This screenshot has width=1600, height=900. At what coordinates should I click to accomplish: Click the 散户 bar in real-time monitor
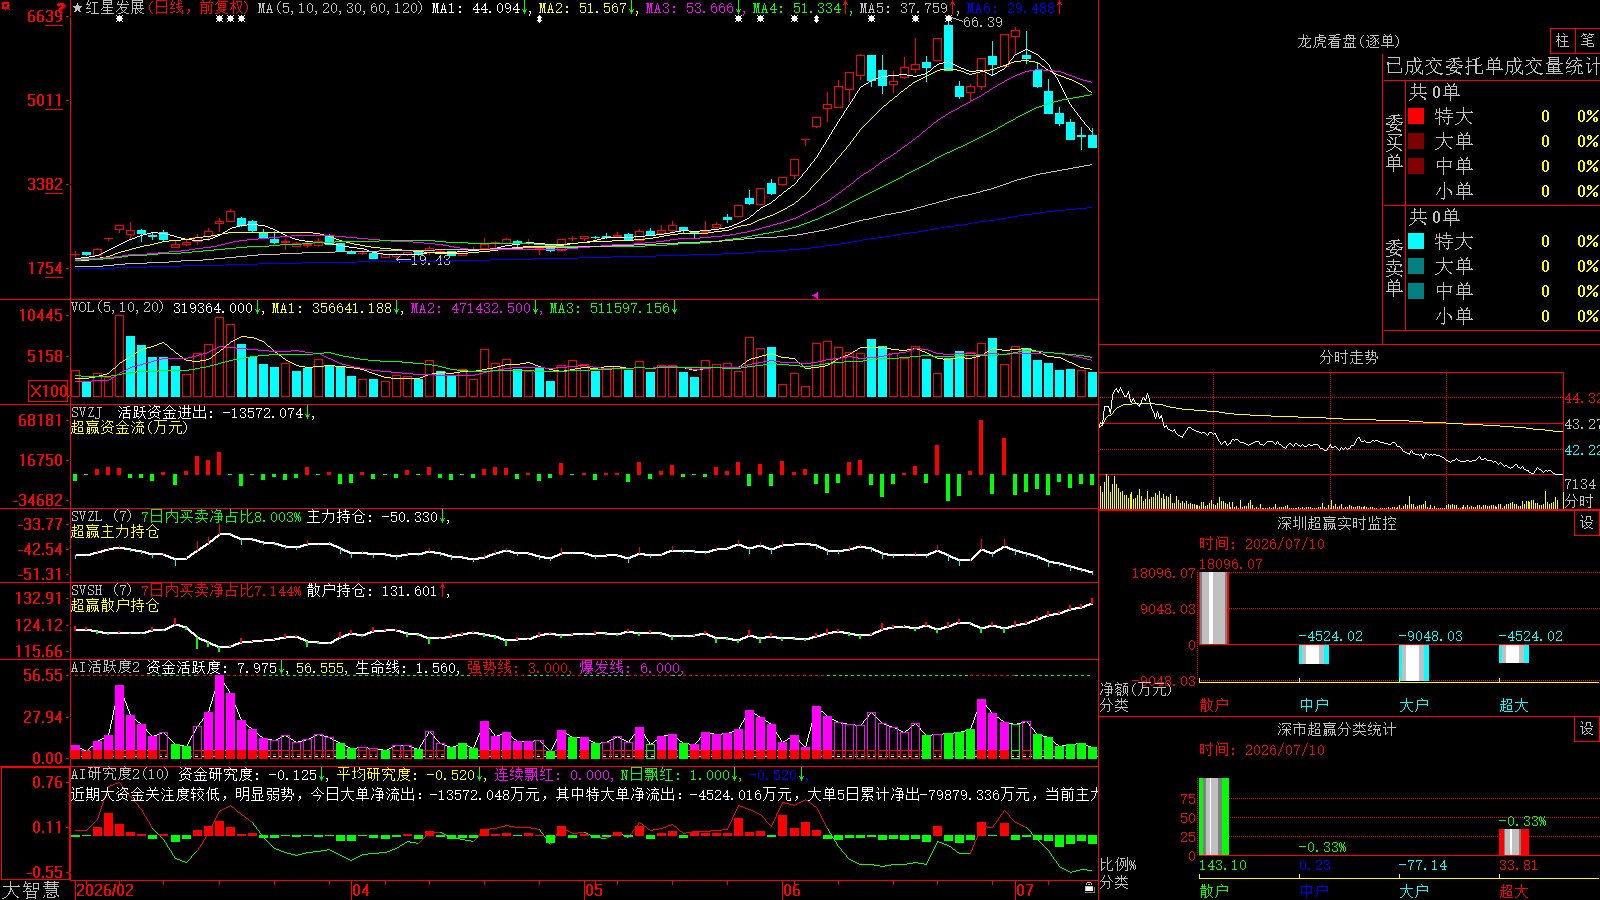click(1213, 608)
